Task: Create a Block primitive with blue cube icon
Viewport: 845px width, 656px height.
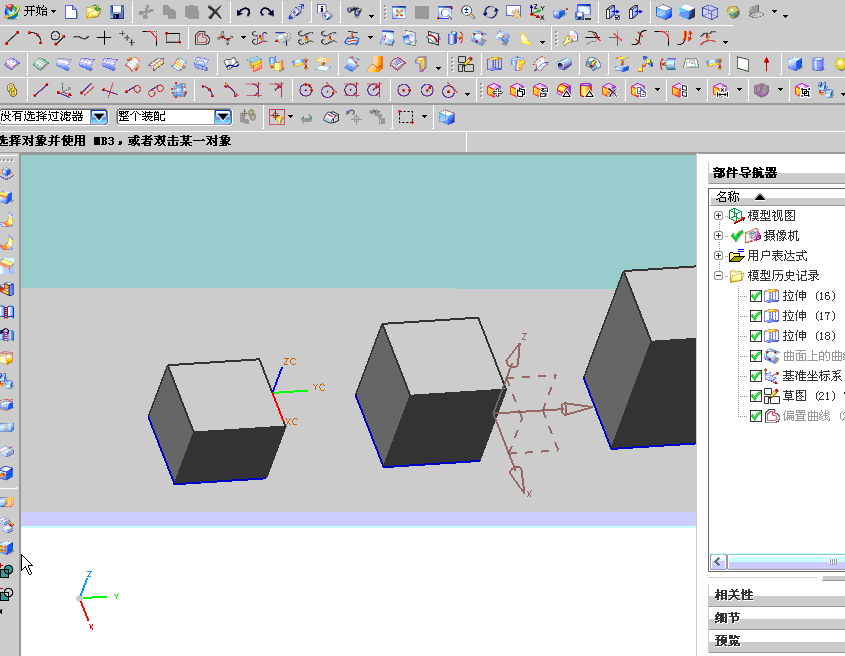Action: click(x=795, y=64)
